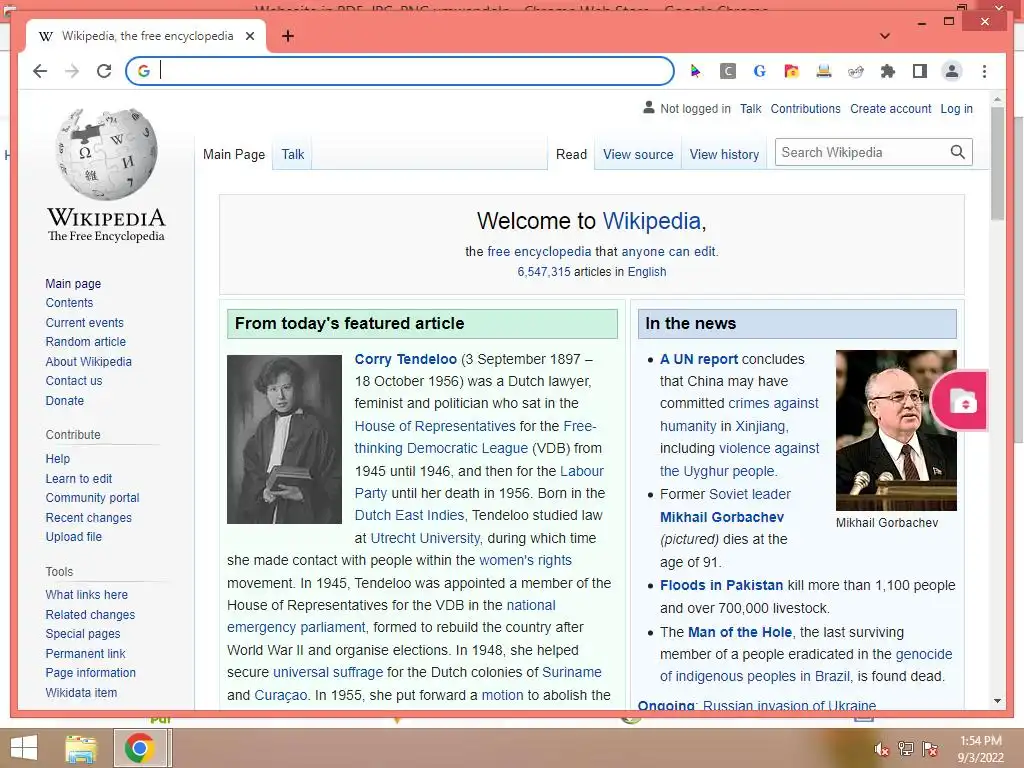Click the blue G extension icon
Screen dimensions: 1024x768
[x=760, y=71]
